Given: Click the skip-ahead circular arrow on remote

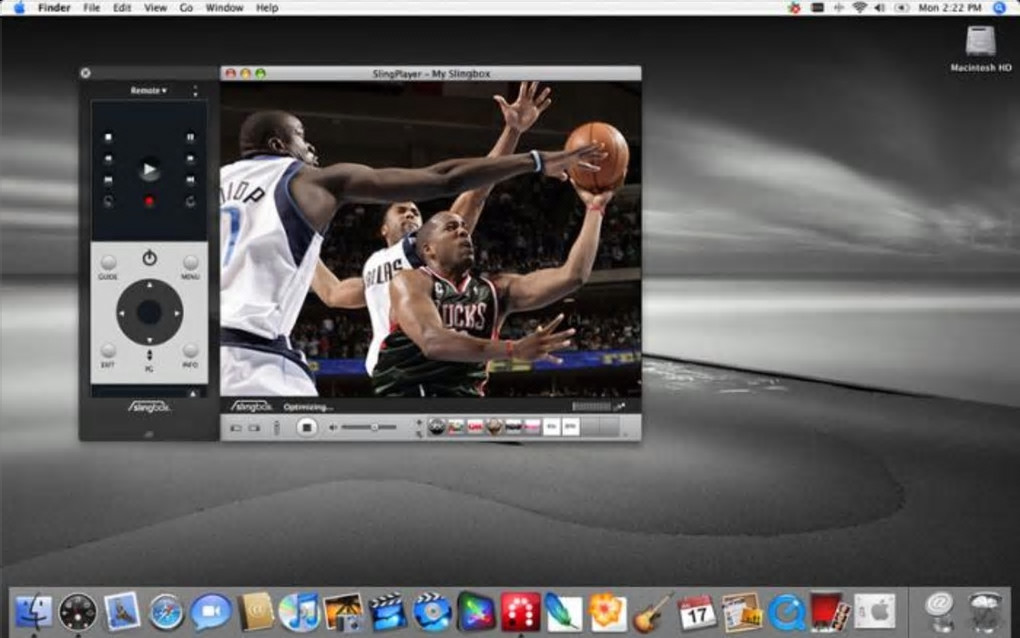Looking at the screenshot, I should 190,202.
